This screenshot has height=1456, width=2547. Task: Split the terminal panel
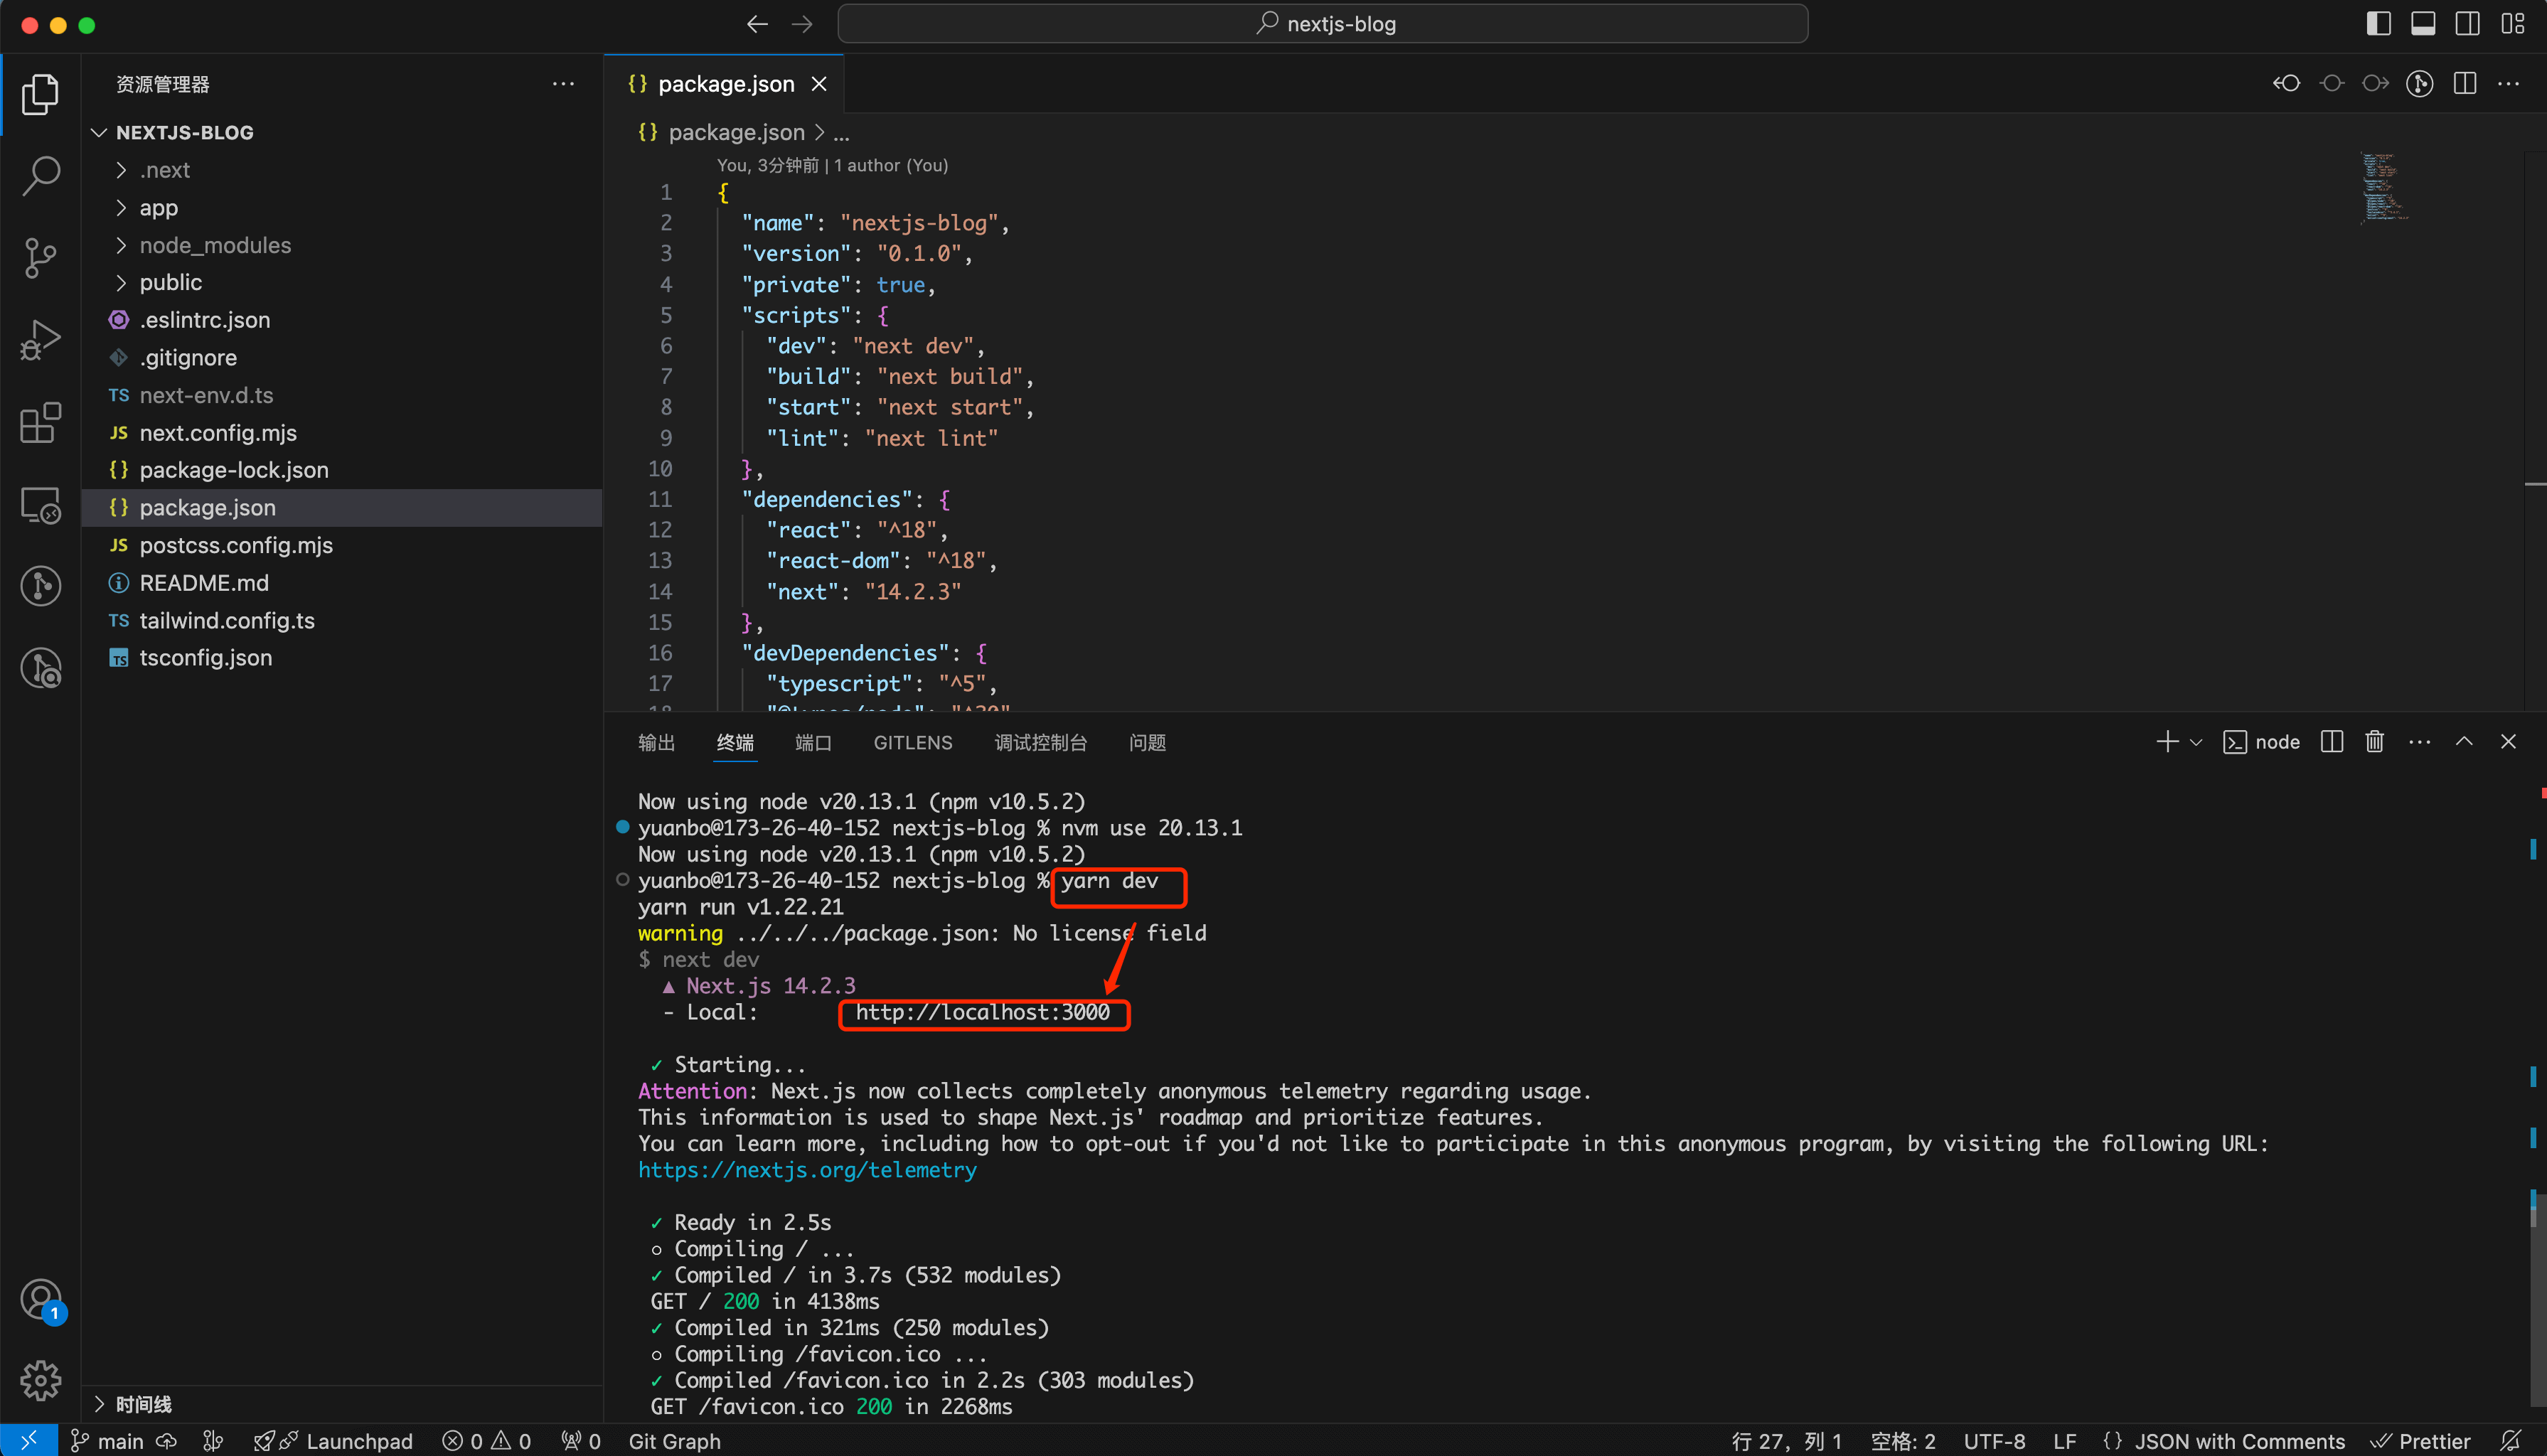point(2331,742)
